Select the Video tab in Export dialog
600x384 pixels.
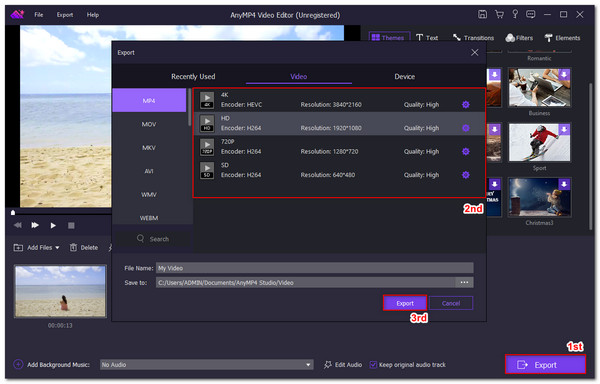pyautogui.click(x=298, y=76)
